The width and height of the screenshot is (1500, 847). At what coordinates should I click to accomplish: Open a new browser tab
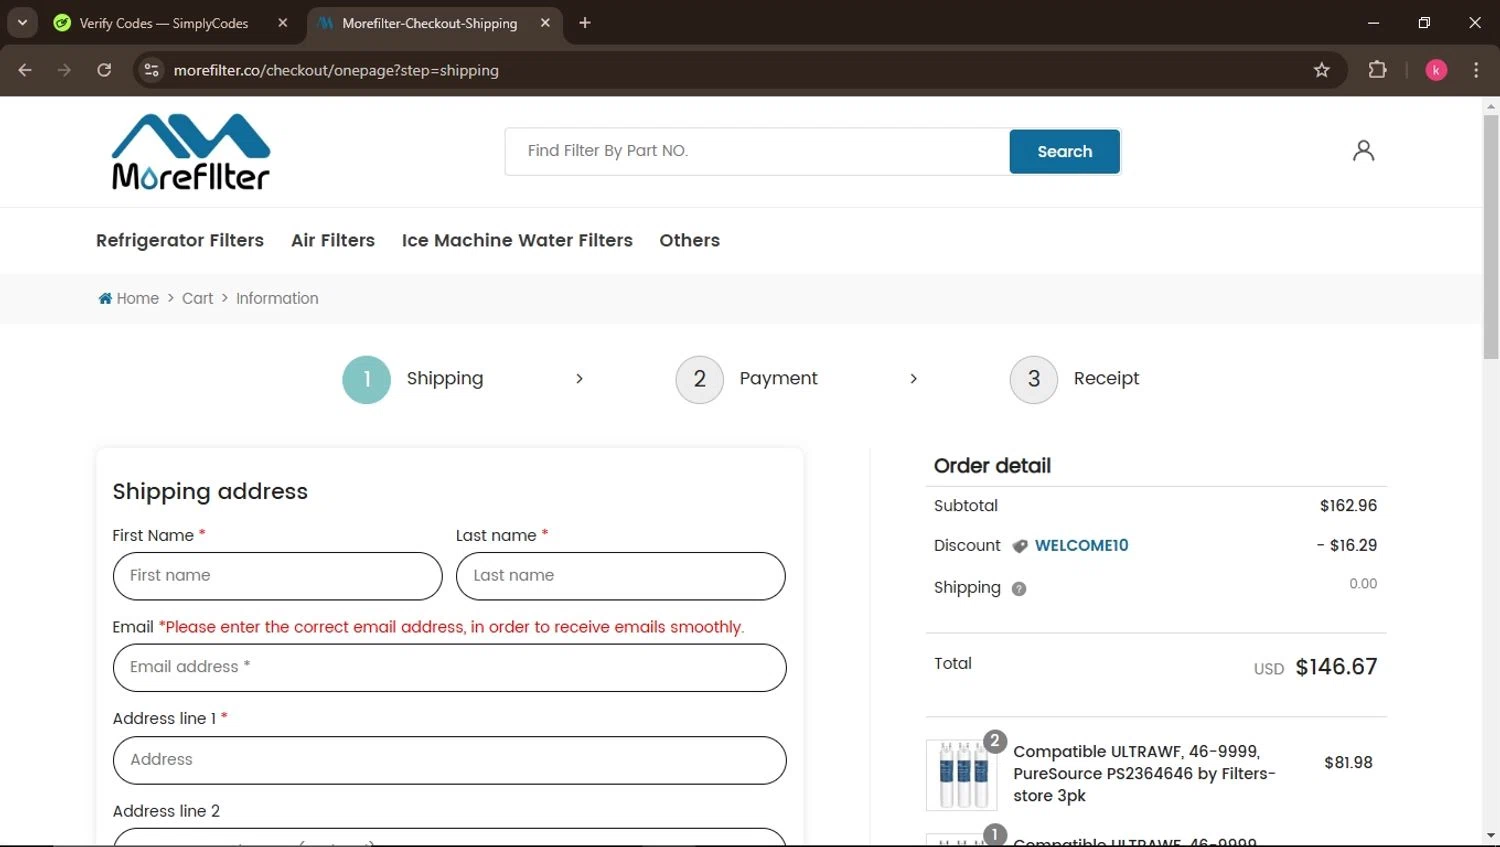click(x=585, y=23)
